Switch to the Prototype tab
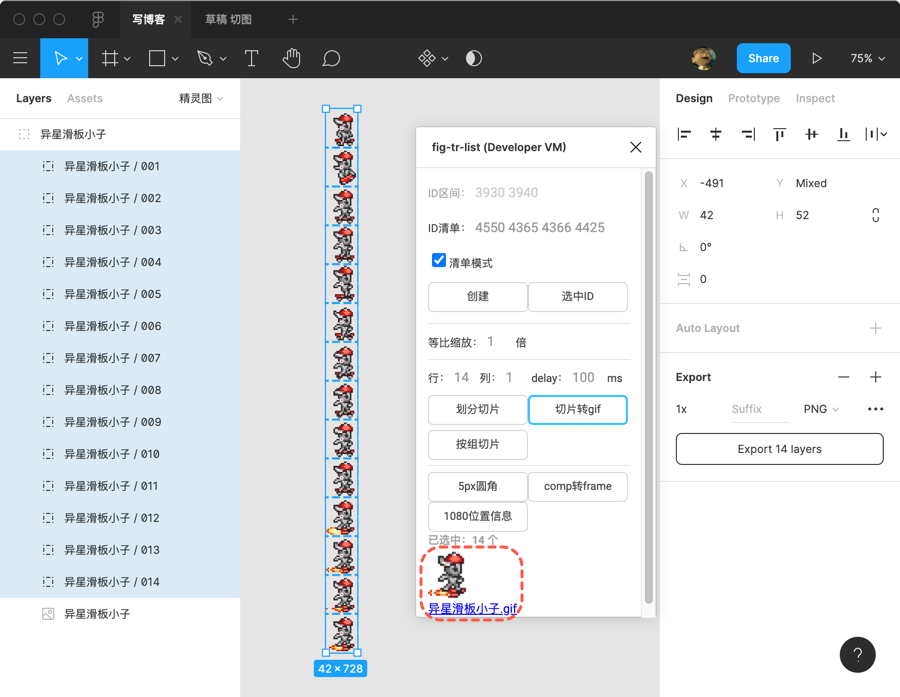 tap(754, 98)
